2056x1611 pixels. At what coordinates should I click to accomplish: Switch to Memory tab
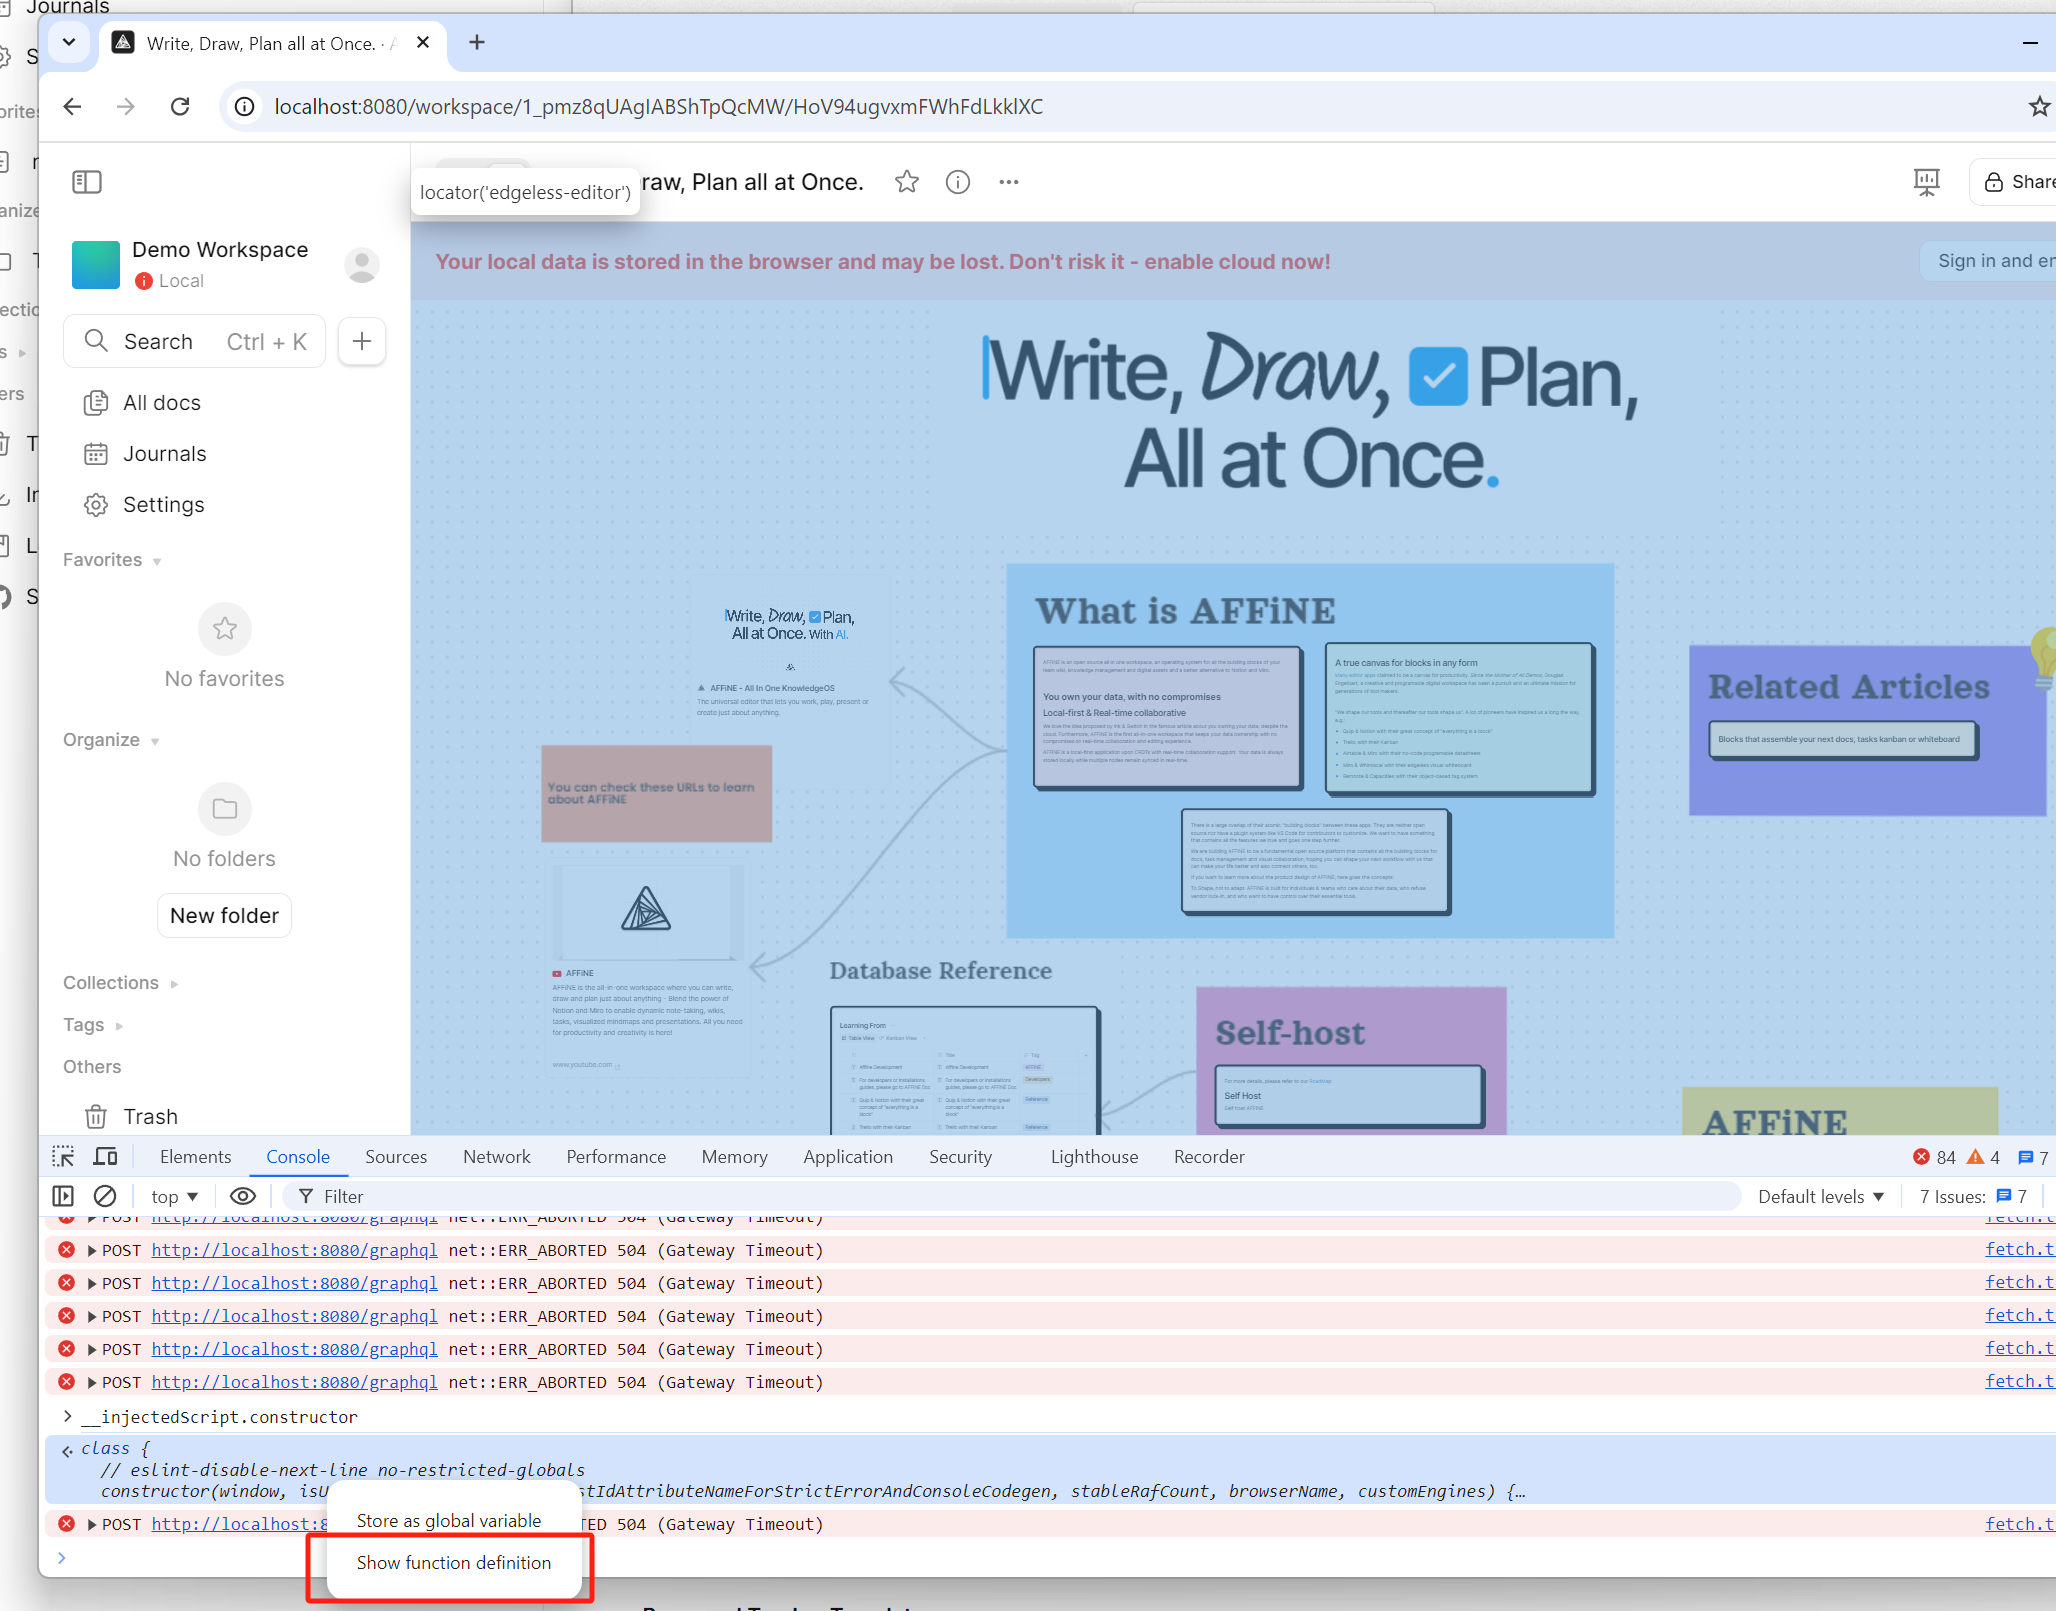[734, 1157]
